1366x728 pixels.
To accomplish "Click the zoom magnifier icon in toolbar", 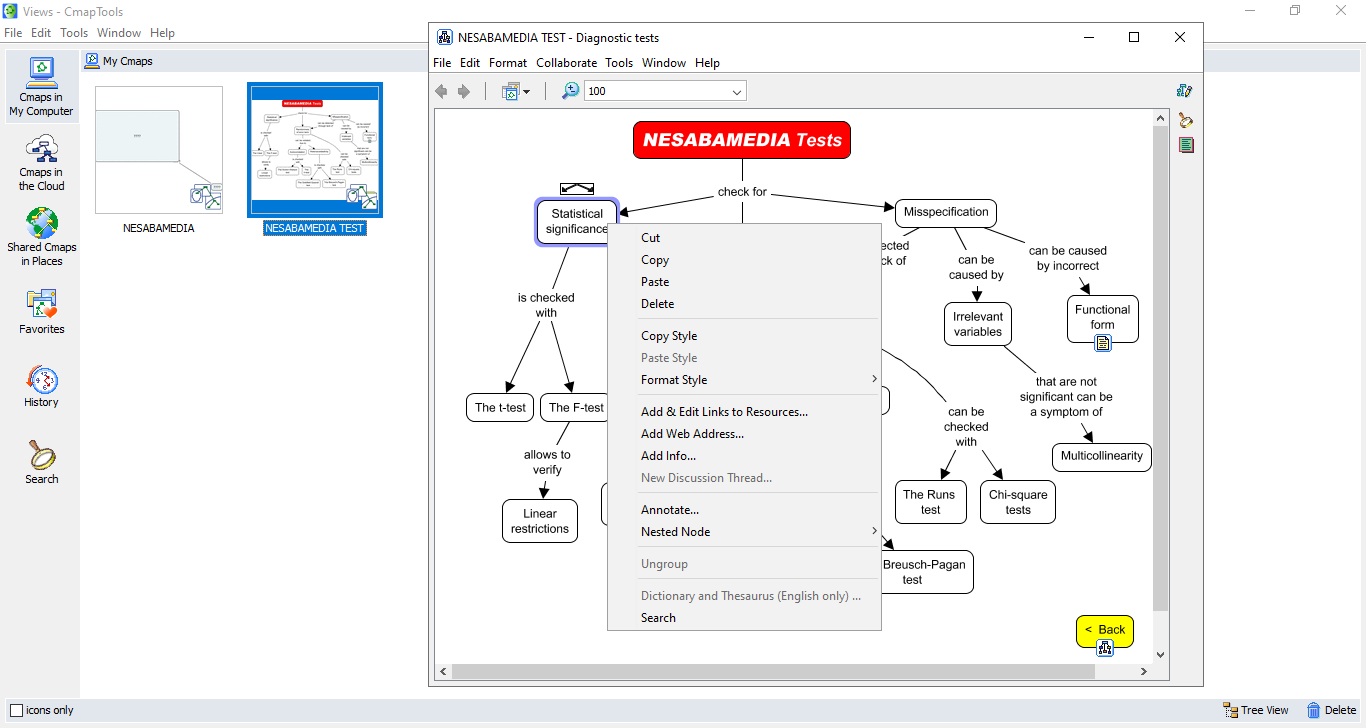I will click(x=570, y=91).
